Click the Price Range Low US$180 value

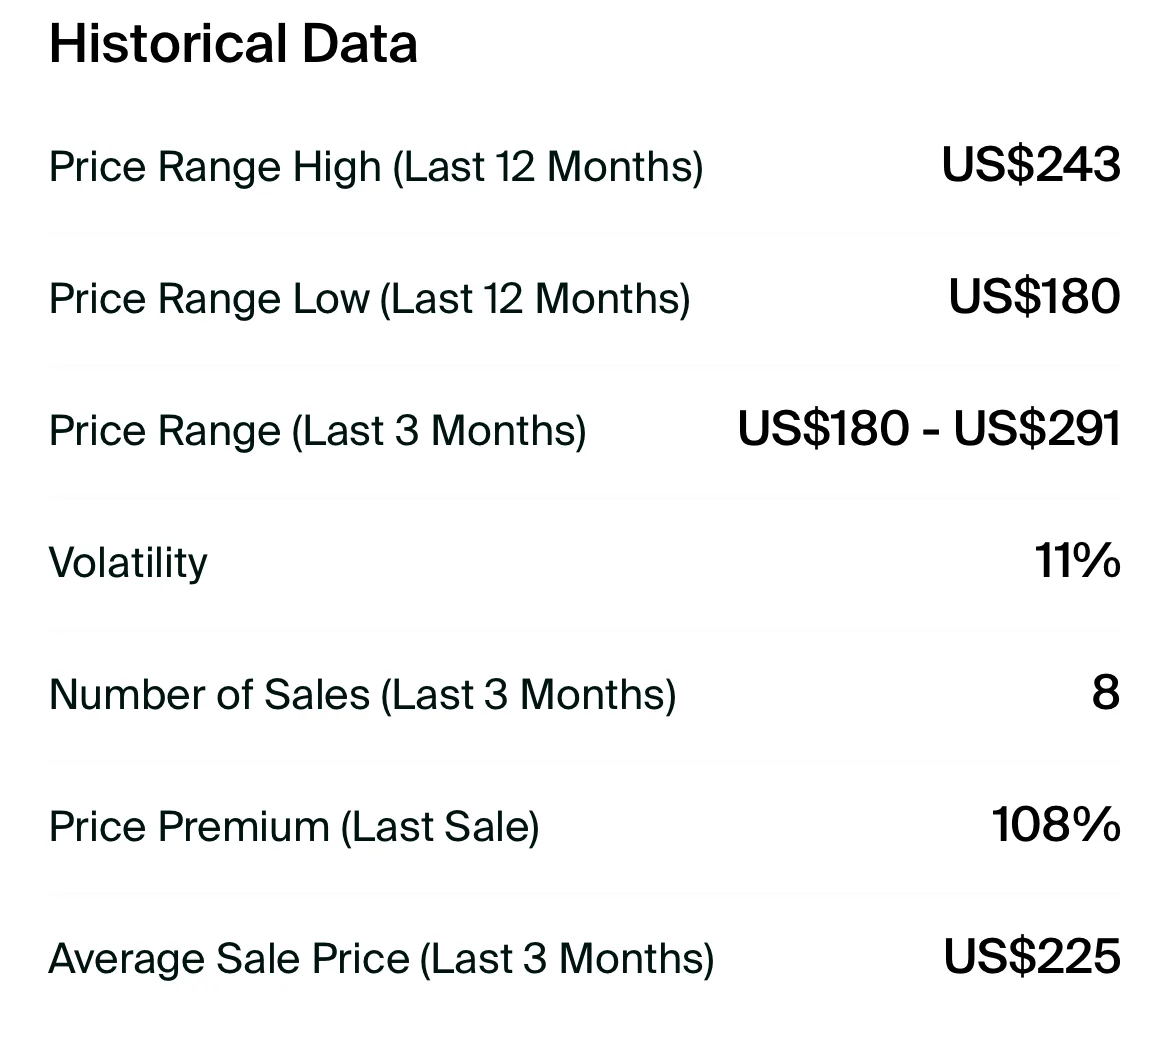(1034, 297)
